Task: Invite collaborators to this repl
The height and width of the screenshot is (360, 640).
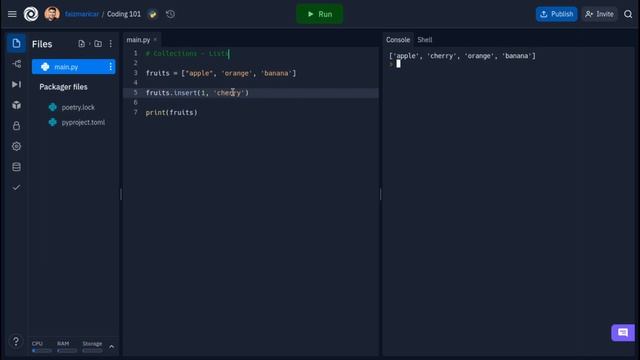Action: 599,14
